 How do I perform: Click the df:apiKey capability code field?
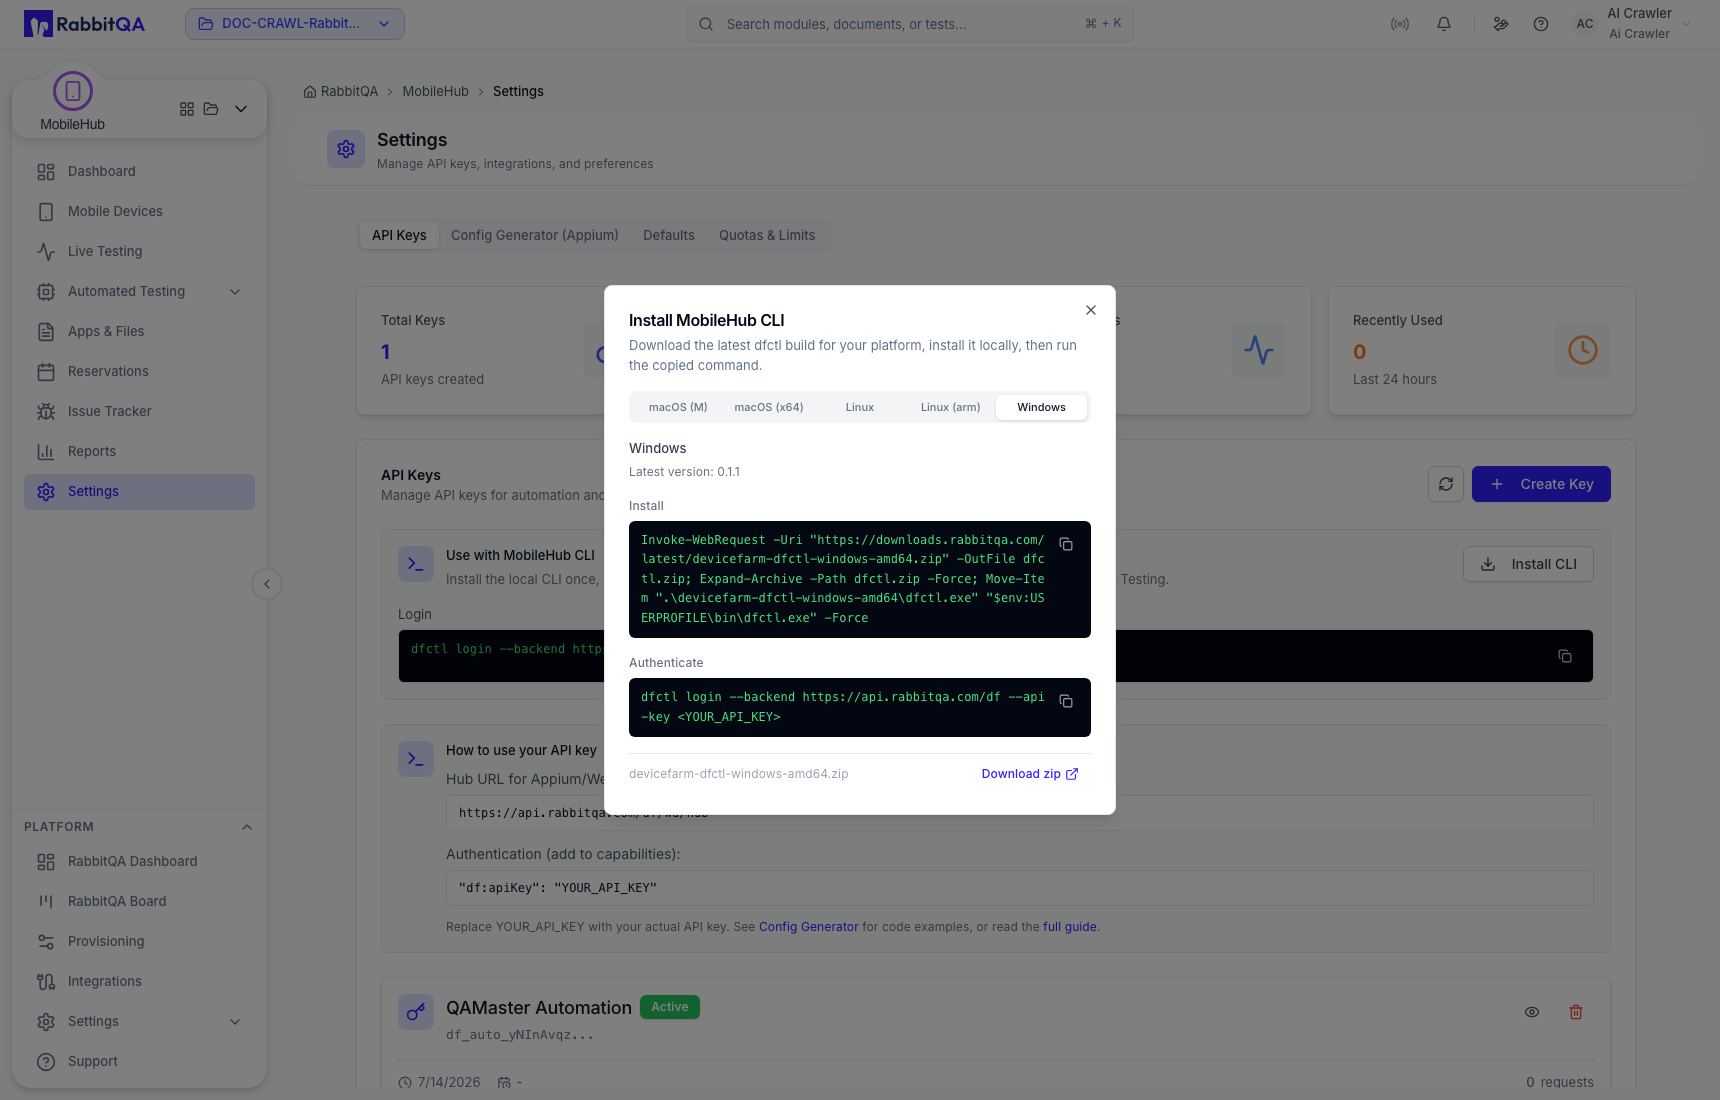click(x=1019, y=888)
